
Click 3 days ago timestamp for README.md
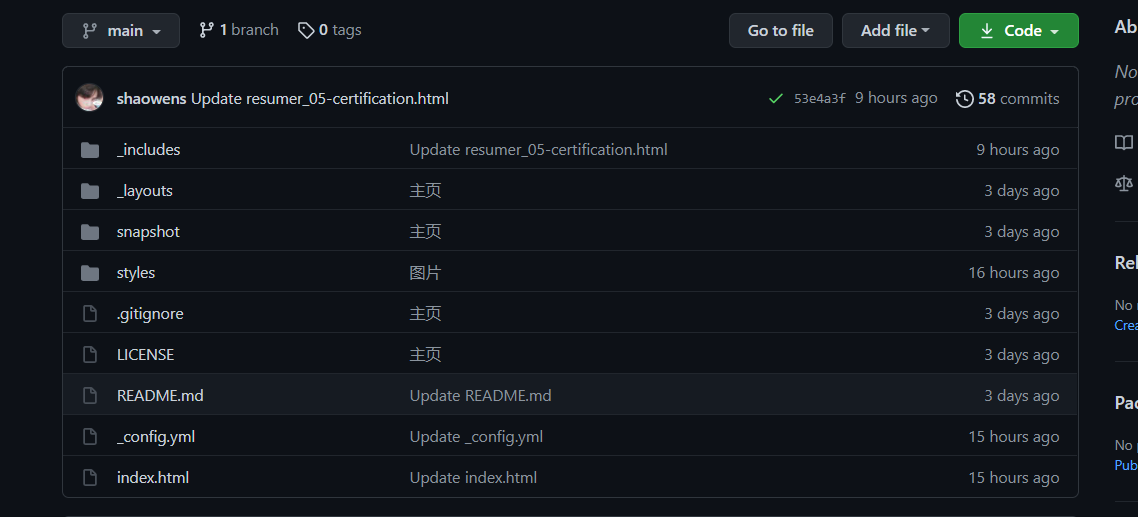coord(1021,396)
